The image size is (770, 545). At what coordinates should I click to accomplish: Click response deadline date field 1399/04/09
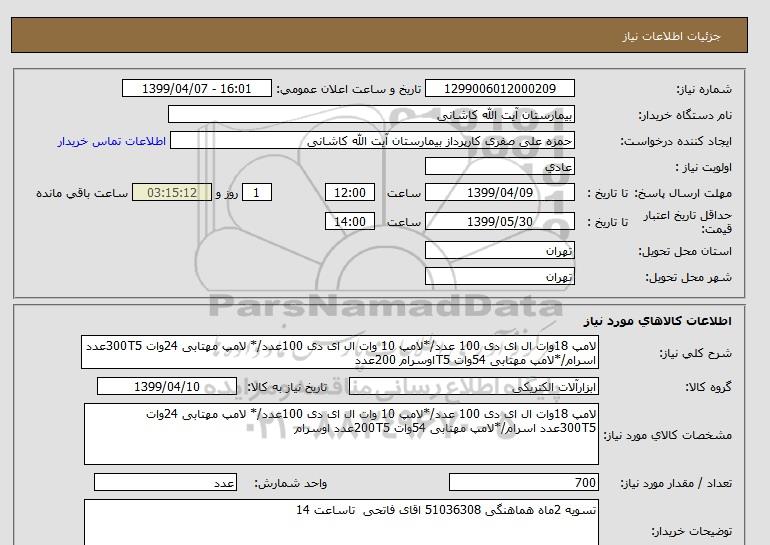(499, 192)
